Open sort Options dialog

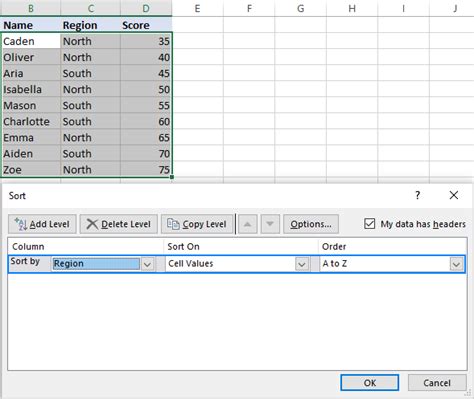pos(311,224)
